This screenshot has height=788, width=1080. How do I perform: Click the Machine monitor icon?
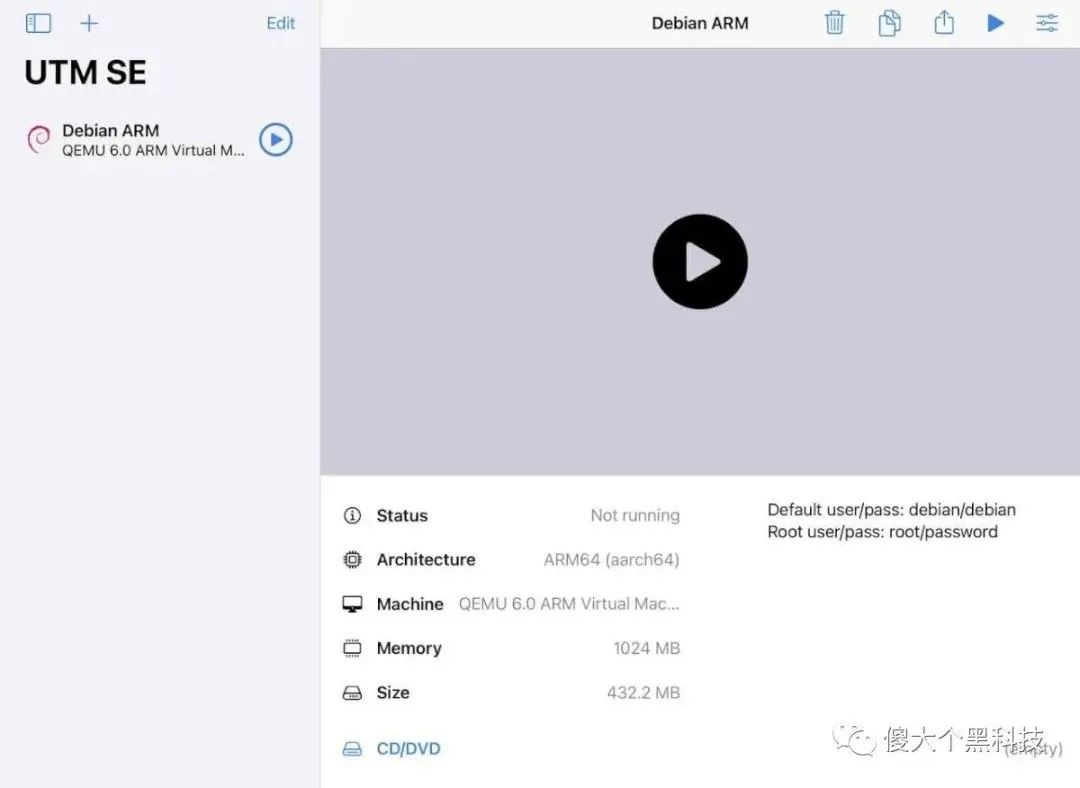click(352, 604)
